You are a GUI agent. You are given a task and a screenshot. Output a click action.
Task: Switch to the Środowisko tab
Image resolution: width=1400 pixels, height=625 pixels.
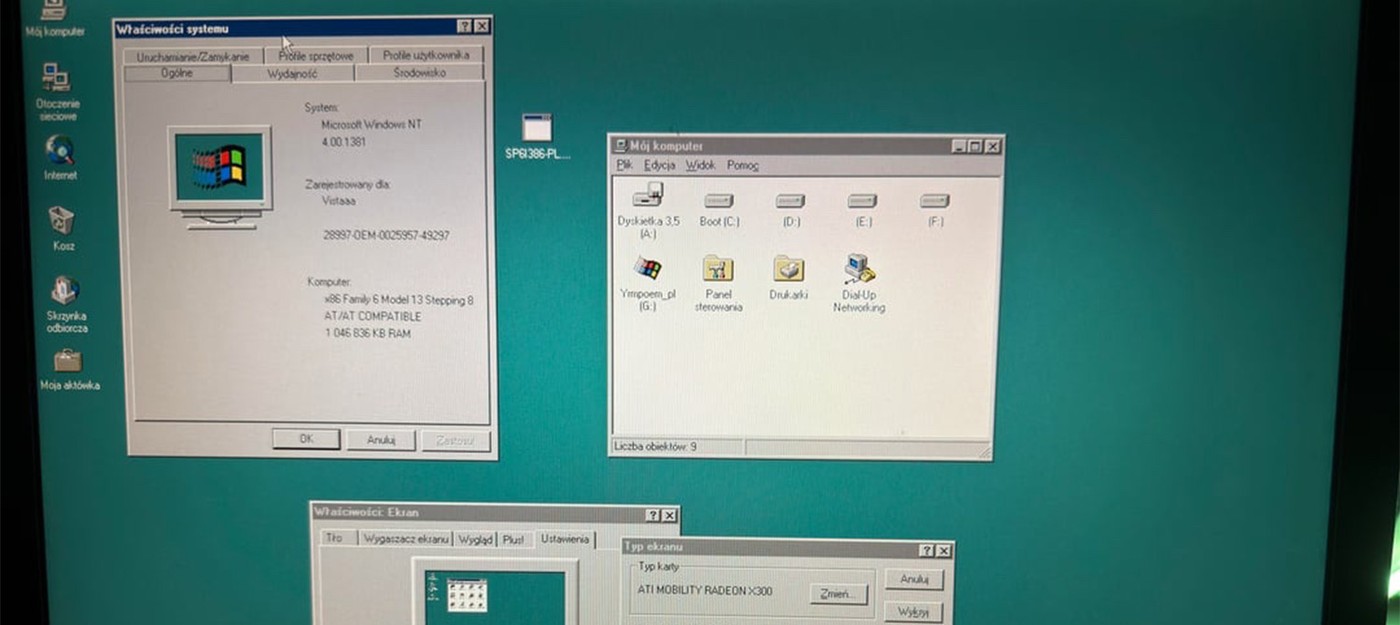(x=419, y=73)
